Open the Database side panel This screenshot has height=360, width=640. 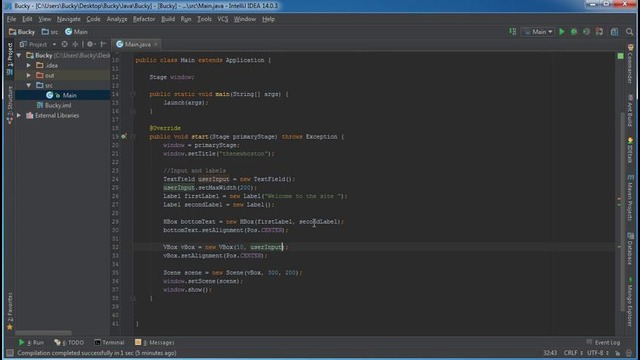pyautogui.click(x=630, y=249)
